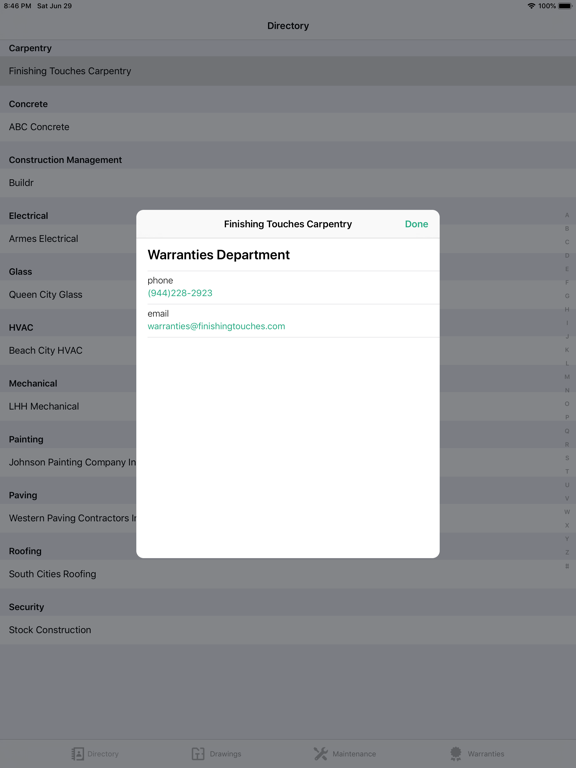Select Johnson Painting Company entry
Screen dimensions: 576x768
click(x=68, y=462)
